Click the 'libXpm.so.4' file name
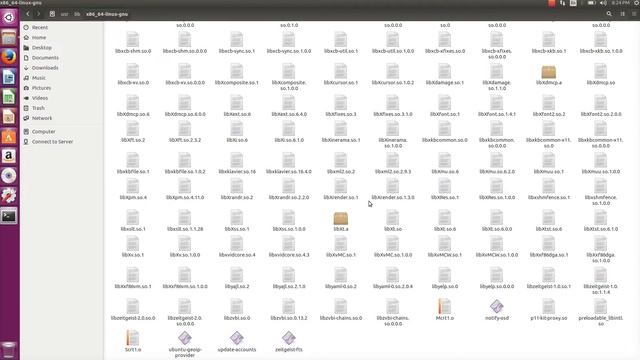 coord(133,198)
